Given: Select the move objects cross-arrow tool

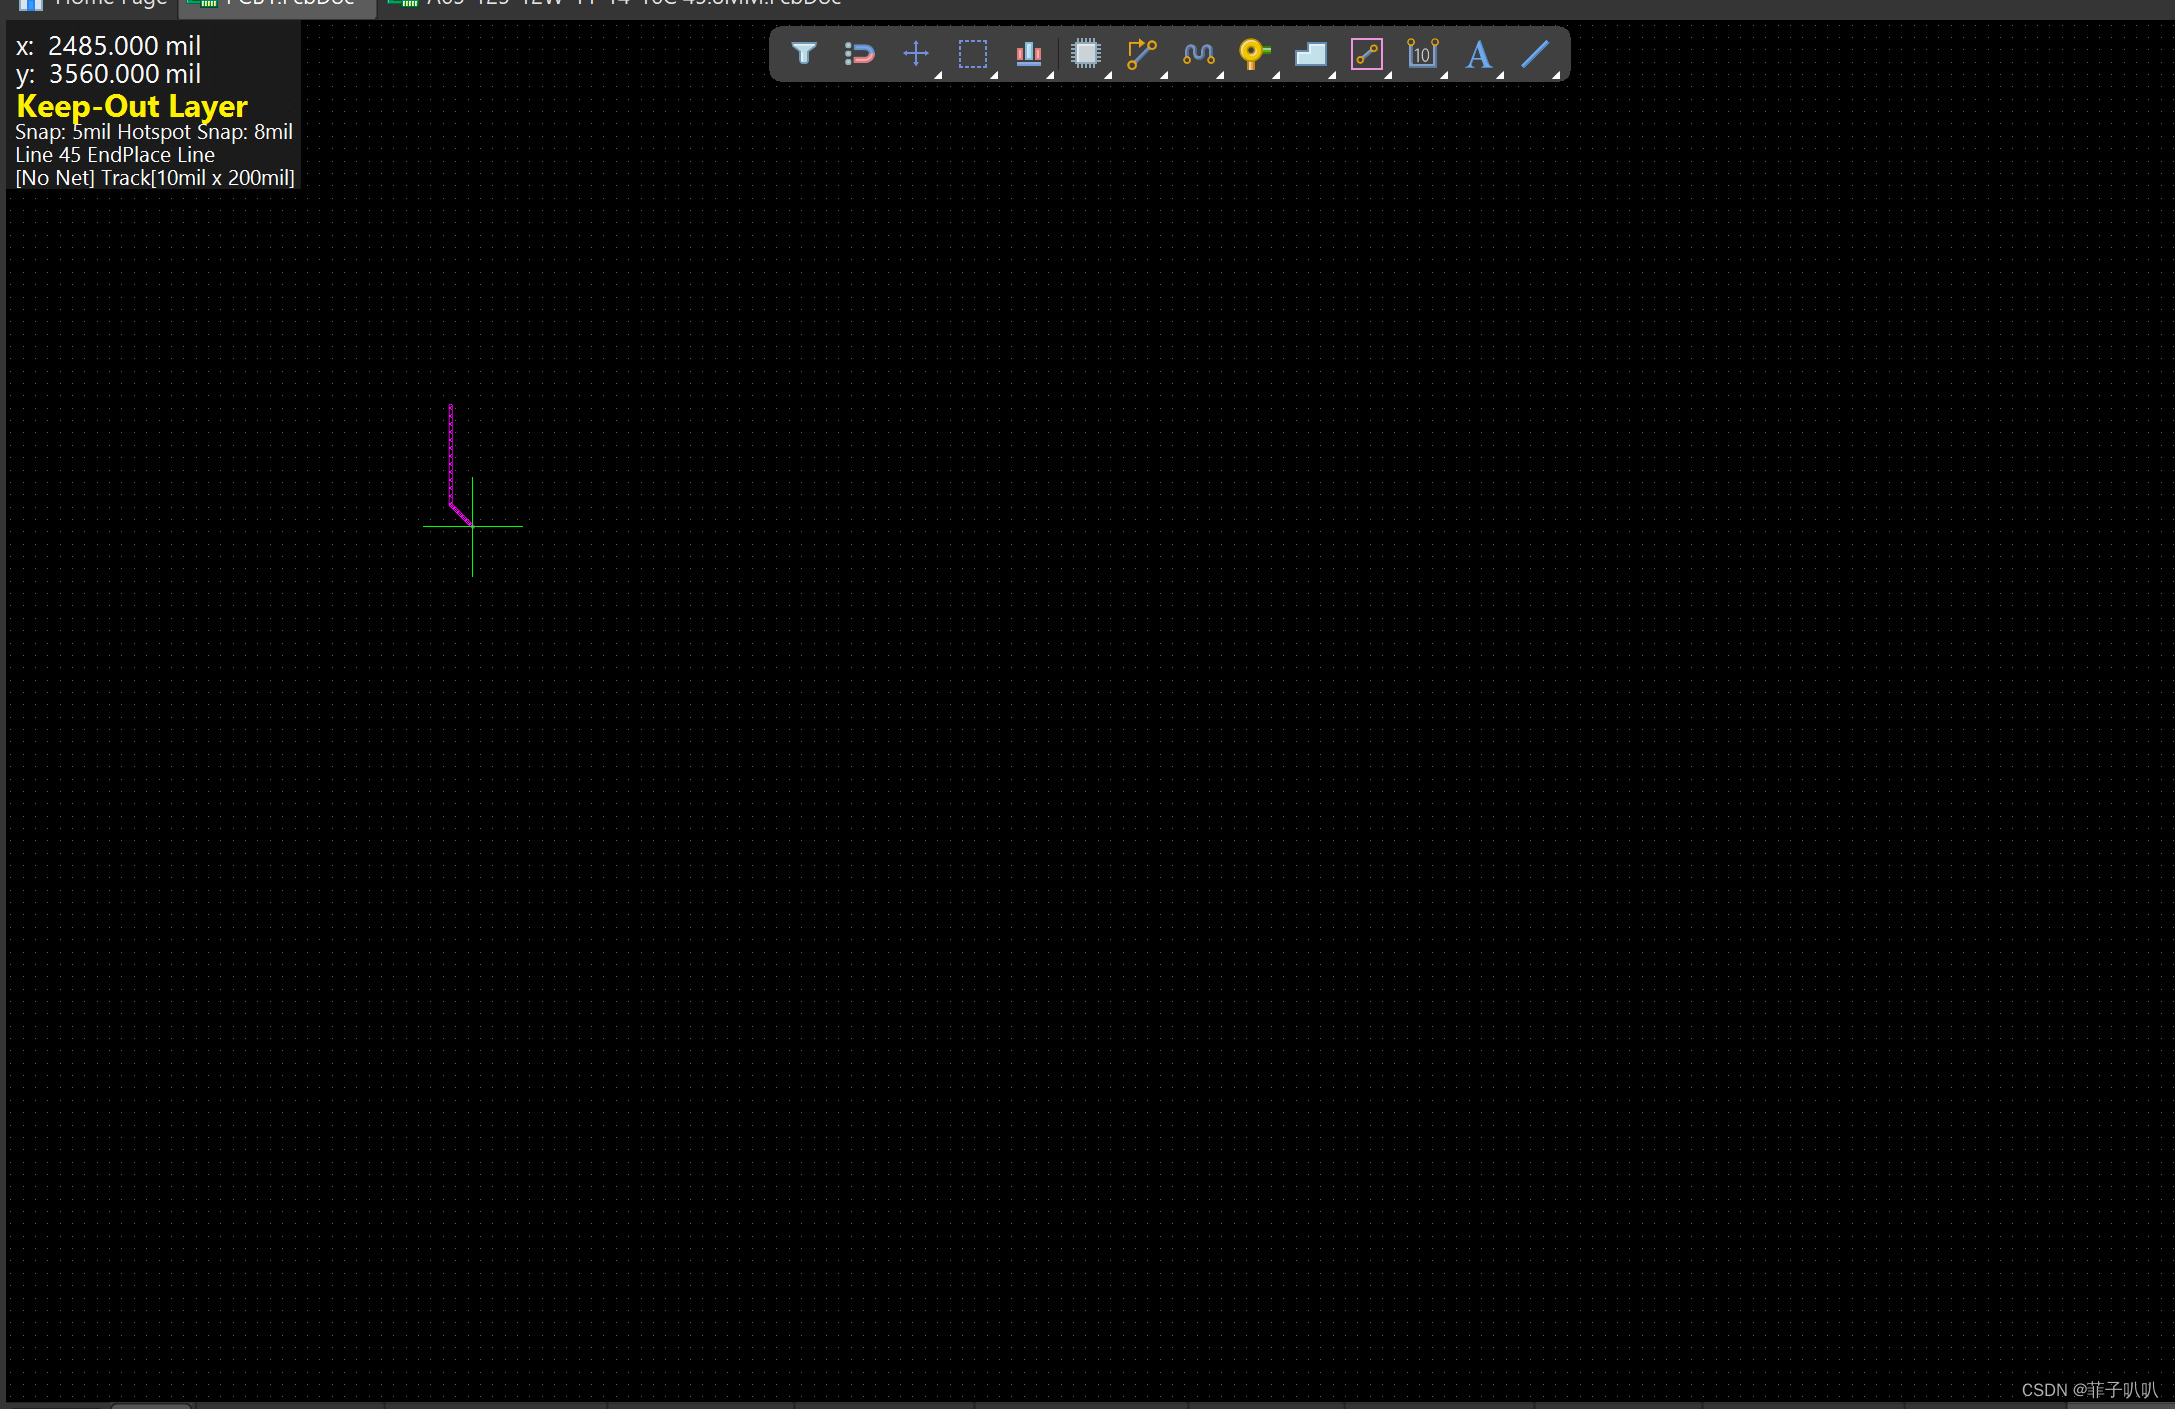Looking at the screenshot, I should tap(915, 53).
